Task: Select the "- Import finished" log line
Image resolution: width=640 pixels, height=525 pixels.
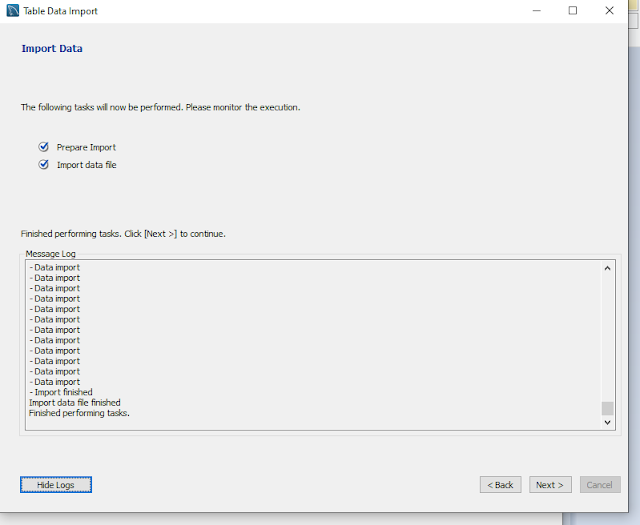Action: 61,393
